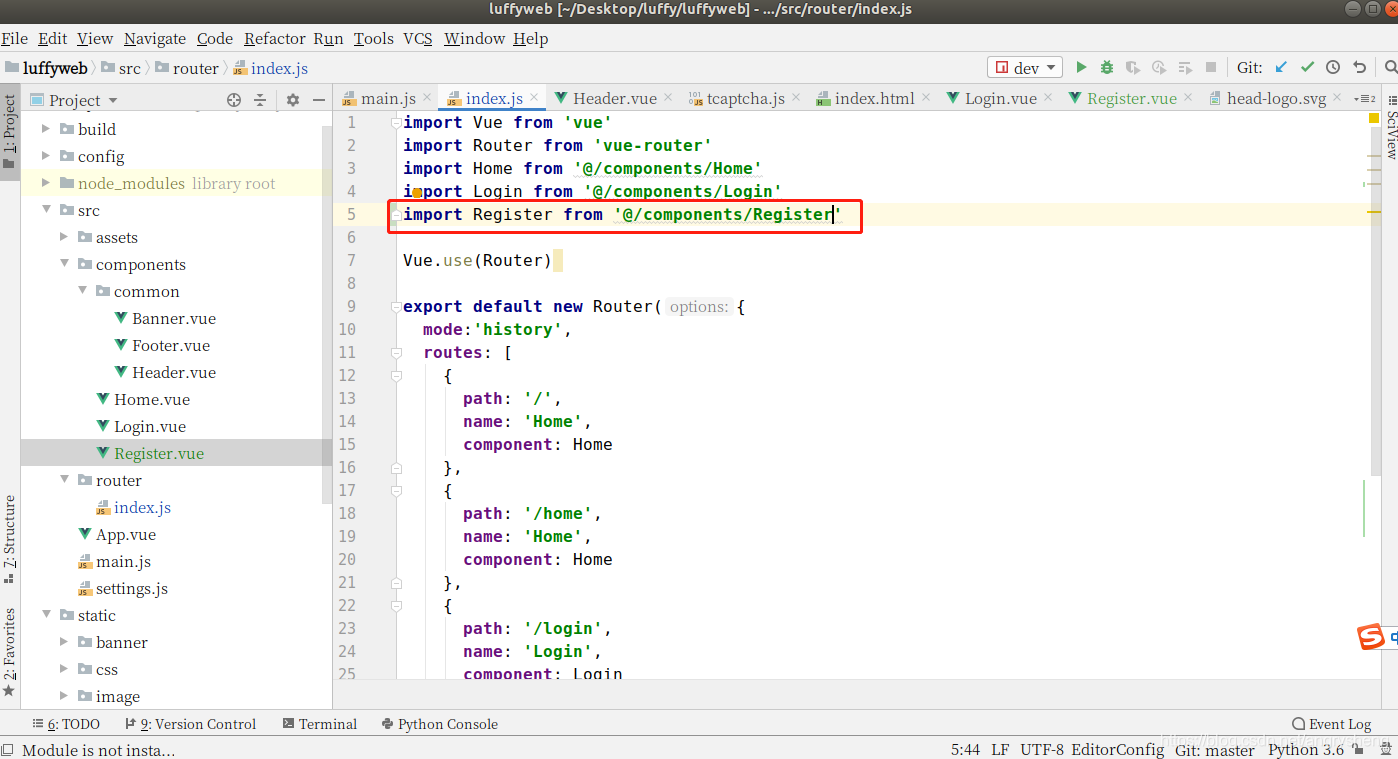
Task: Hide the Project panel with minus icon
Action: pos(319,100)
